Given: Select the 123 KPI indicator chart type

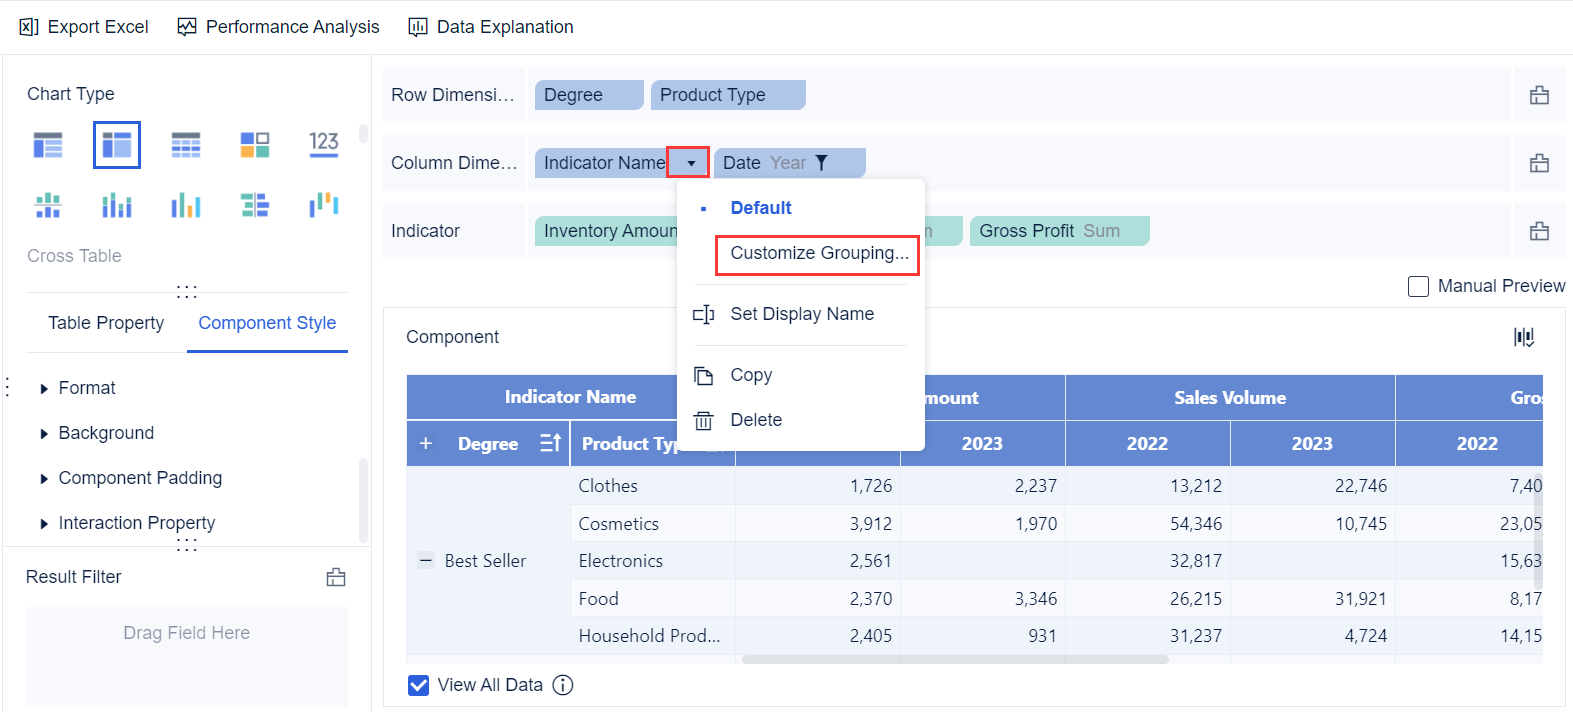Looking at the screenshot, I should pos(324,145).
